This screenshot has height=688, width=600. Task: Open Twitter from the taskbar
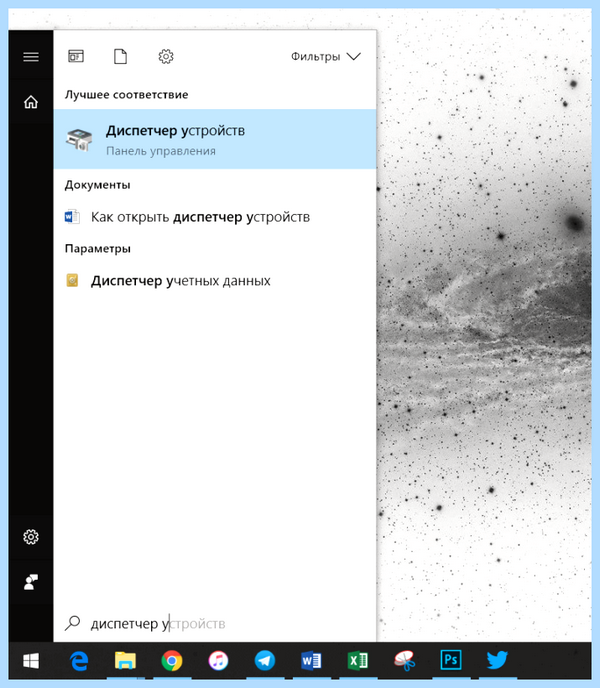tap(497, 660)
